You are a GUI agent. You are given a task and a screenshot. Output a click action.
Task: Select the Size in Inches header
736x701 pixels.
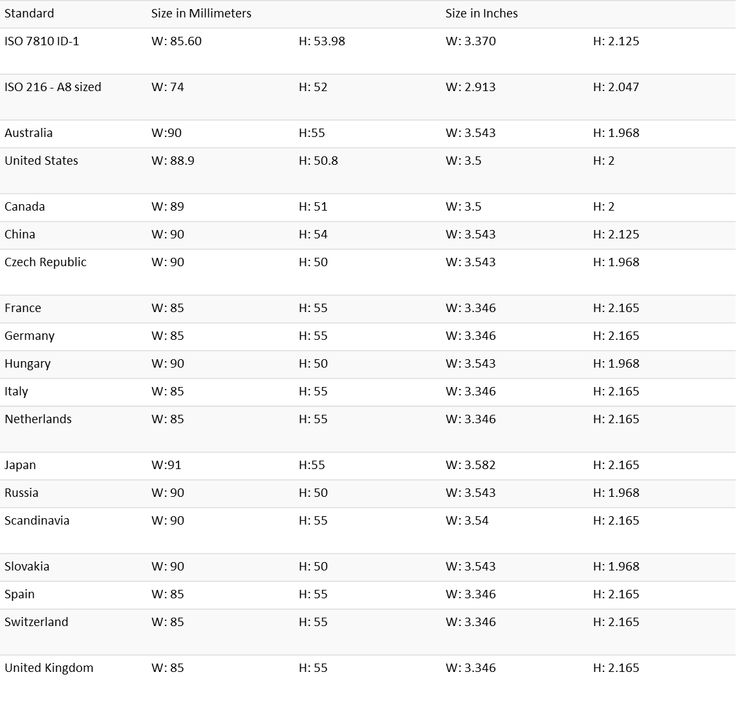click(x=481, y=13)
